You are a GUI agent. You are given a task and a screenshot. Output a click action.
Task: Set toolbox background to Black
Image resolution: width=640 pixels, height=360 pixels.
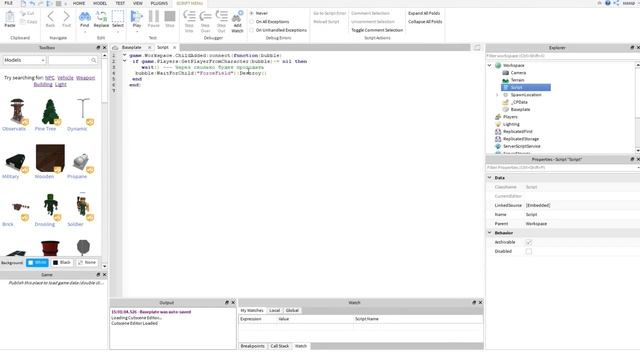click(62, 262)
